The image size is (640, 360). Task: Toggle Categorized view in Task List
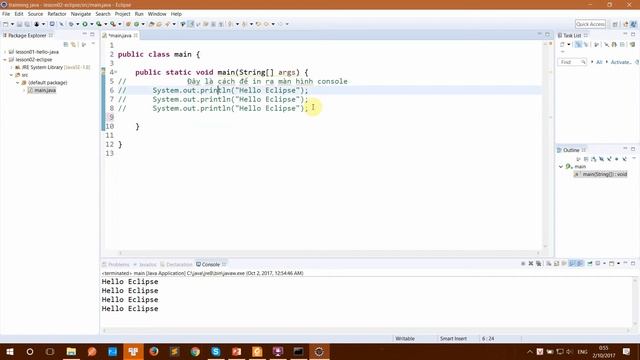tap(578, 44)
